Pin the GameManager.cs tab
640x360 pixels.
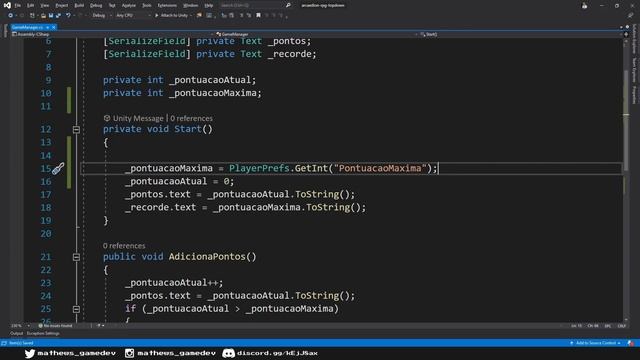click(47, 27)
